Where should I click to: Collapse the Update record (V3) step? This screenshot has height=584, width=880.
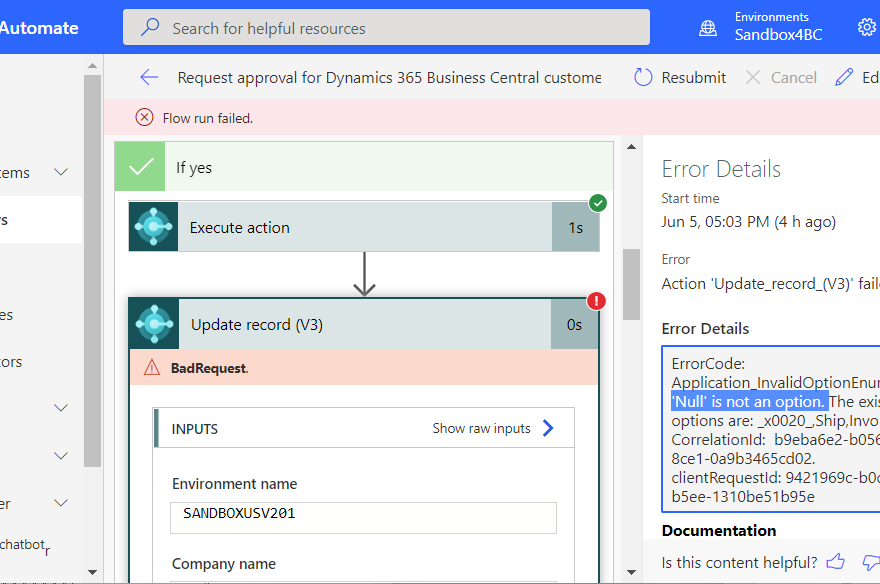[364, 324]
